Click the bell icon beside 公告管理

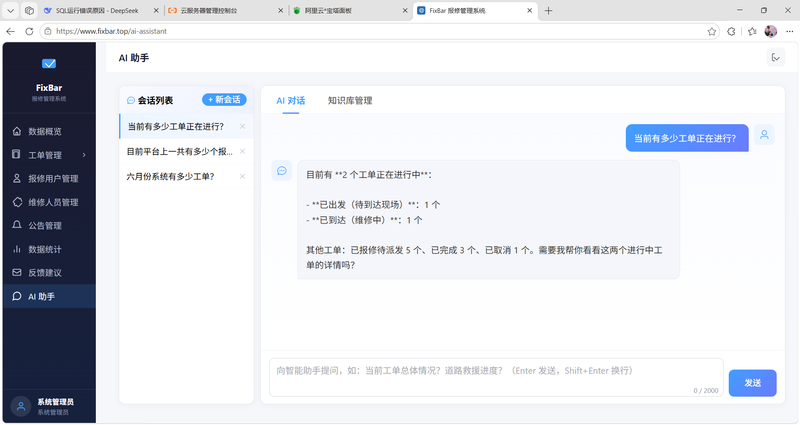(17, 225)
